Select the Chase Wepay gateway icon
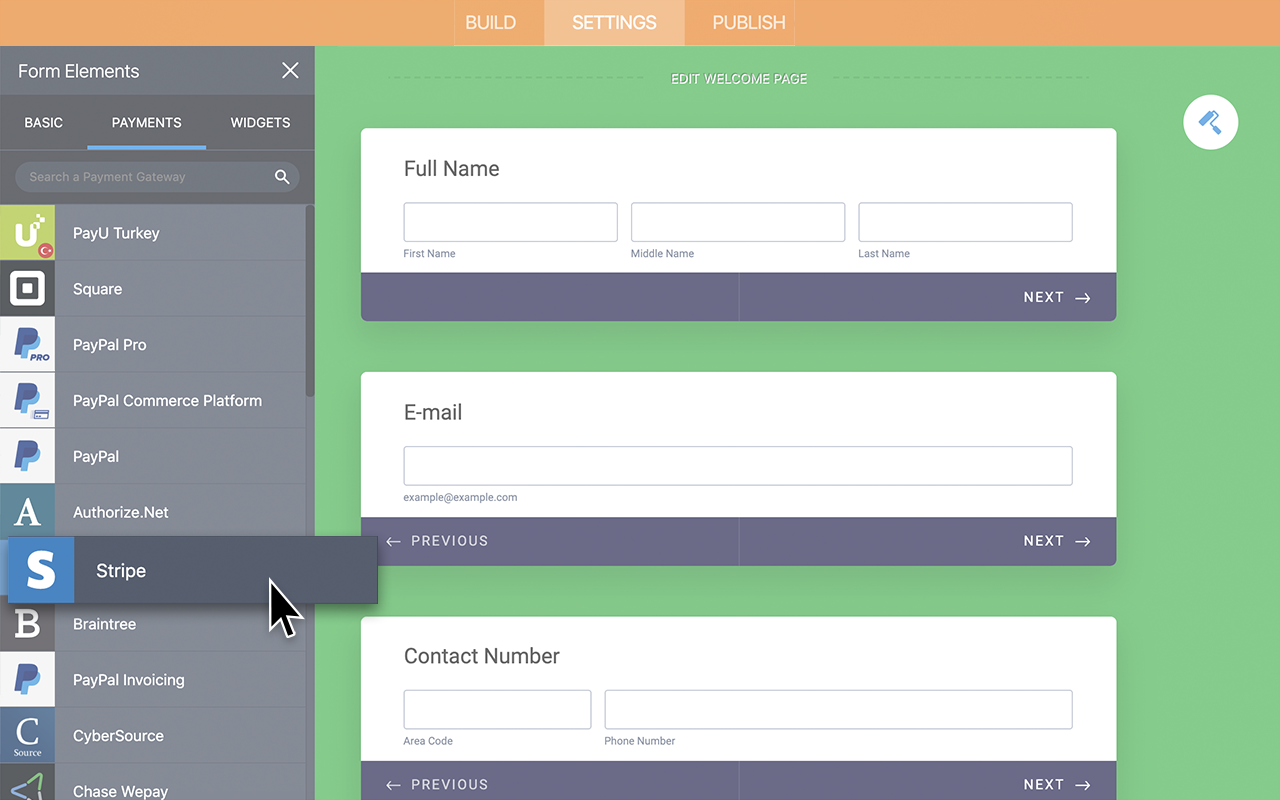The height and width of the screenshot is (800, 1280). coord(27,789)
